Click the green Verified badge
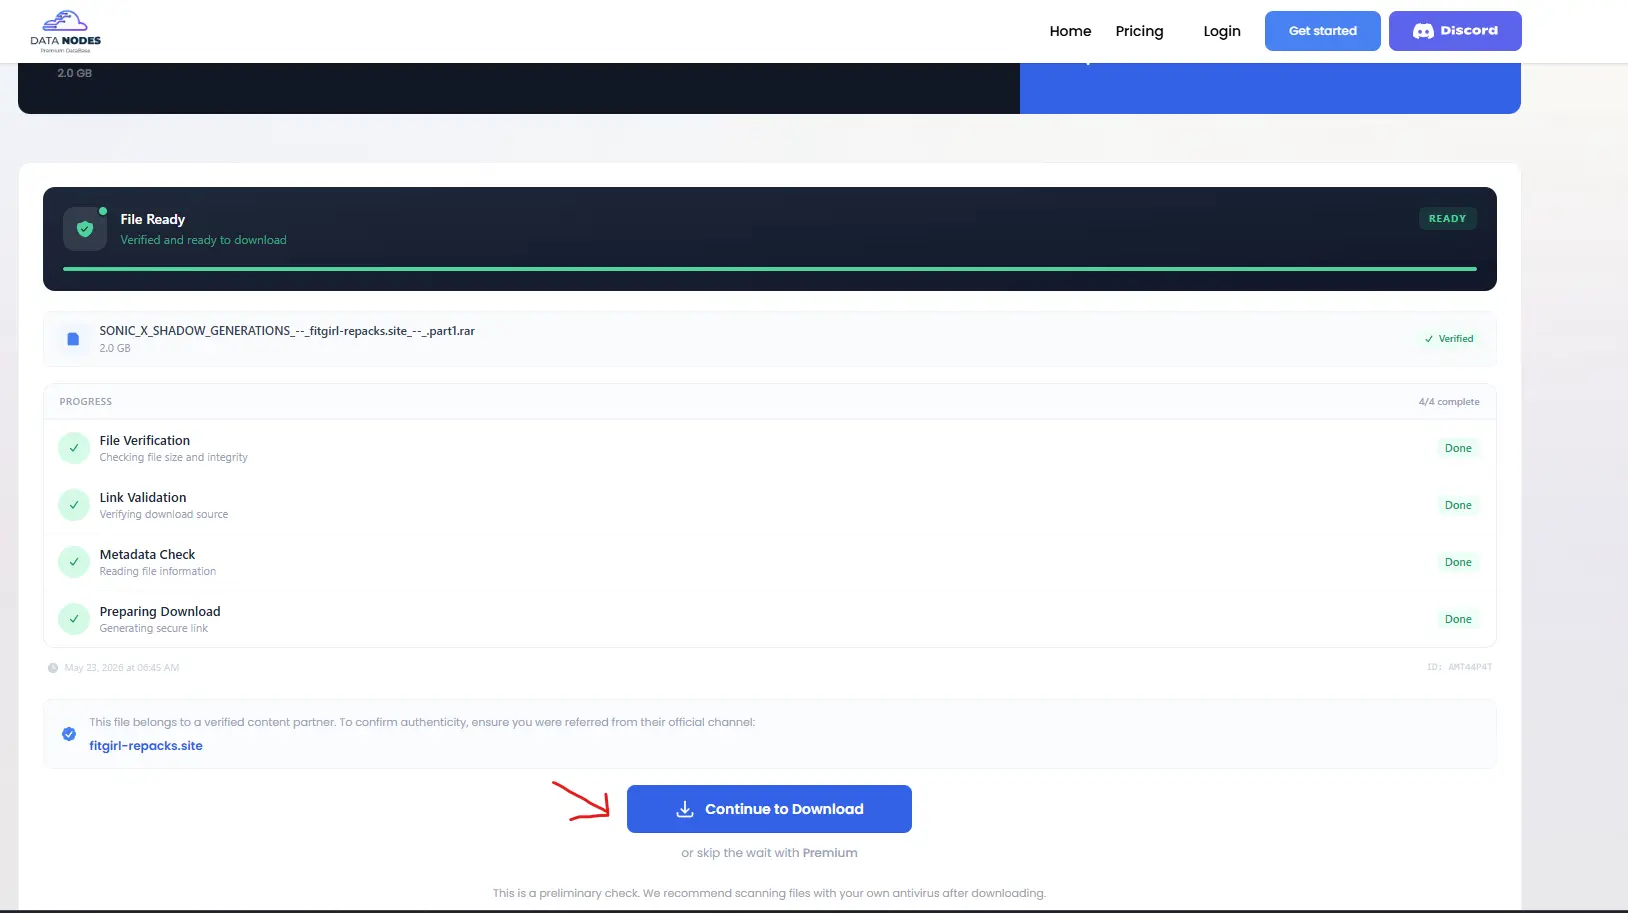The image size is (1628, 913). [x=1449, y=339]
